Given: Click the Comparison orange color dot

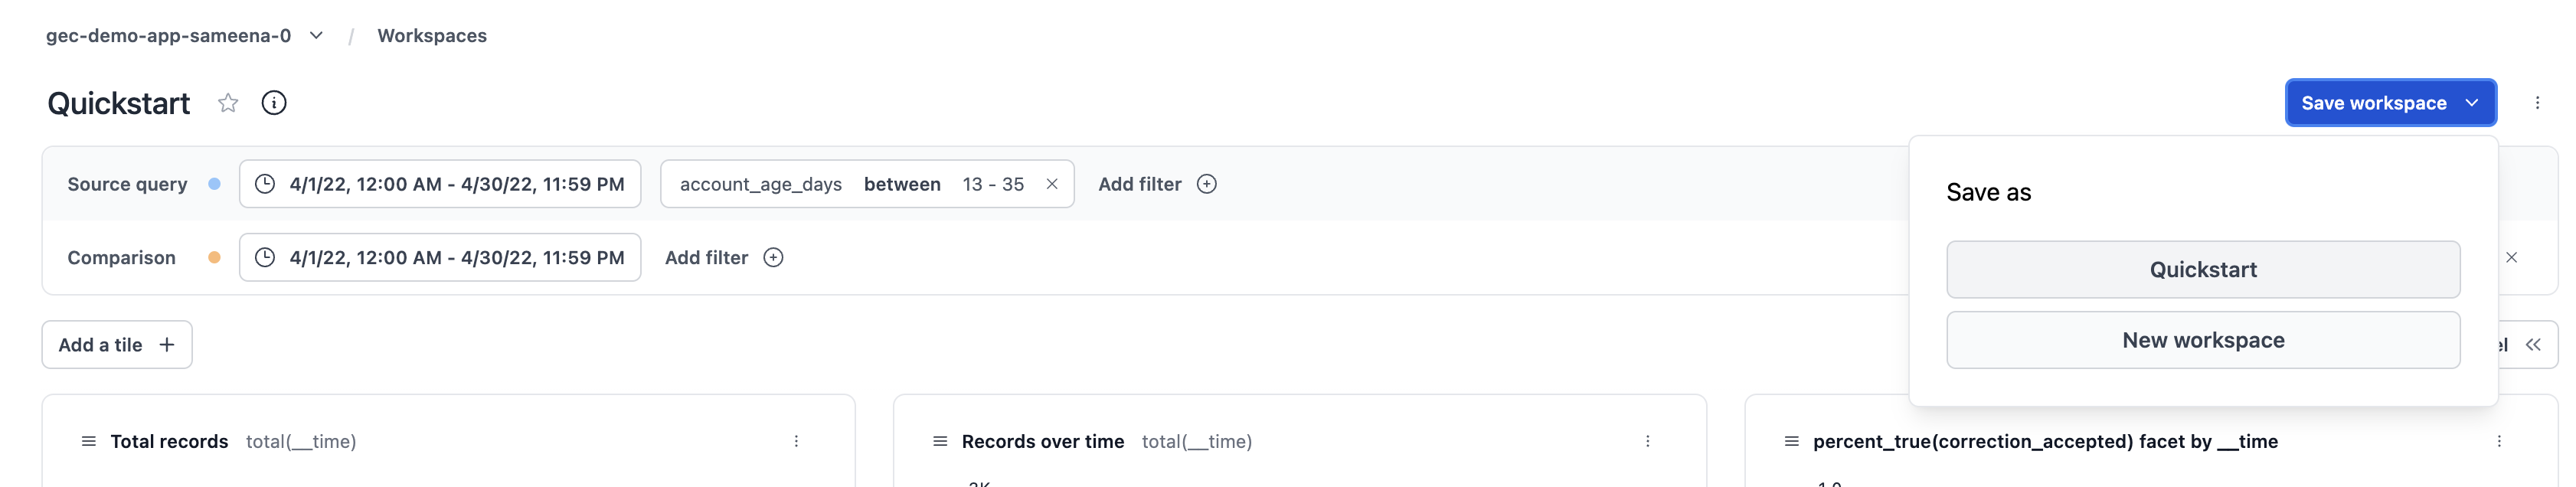Looking at the screenshot, I should coord(214,258).
